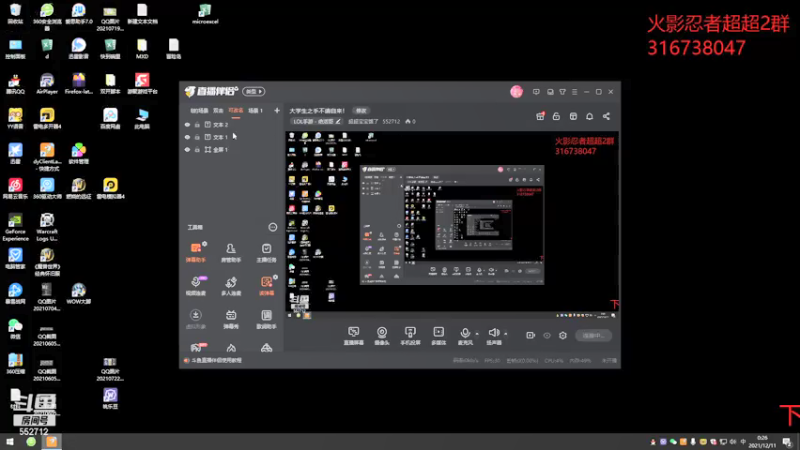Image resolution: width=800 pixels, height=450 pixels.
Task: Add a 摄像头 camera source
Action: pos(382,336)
